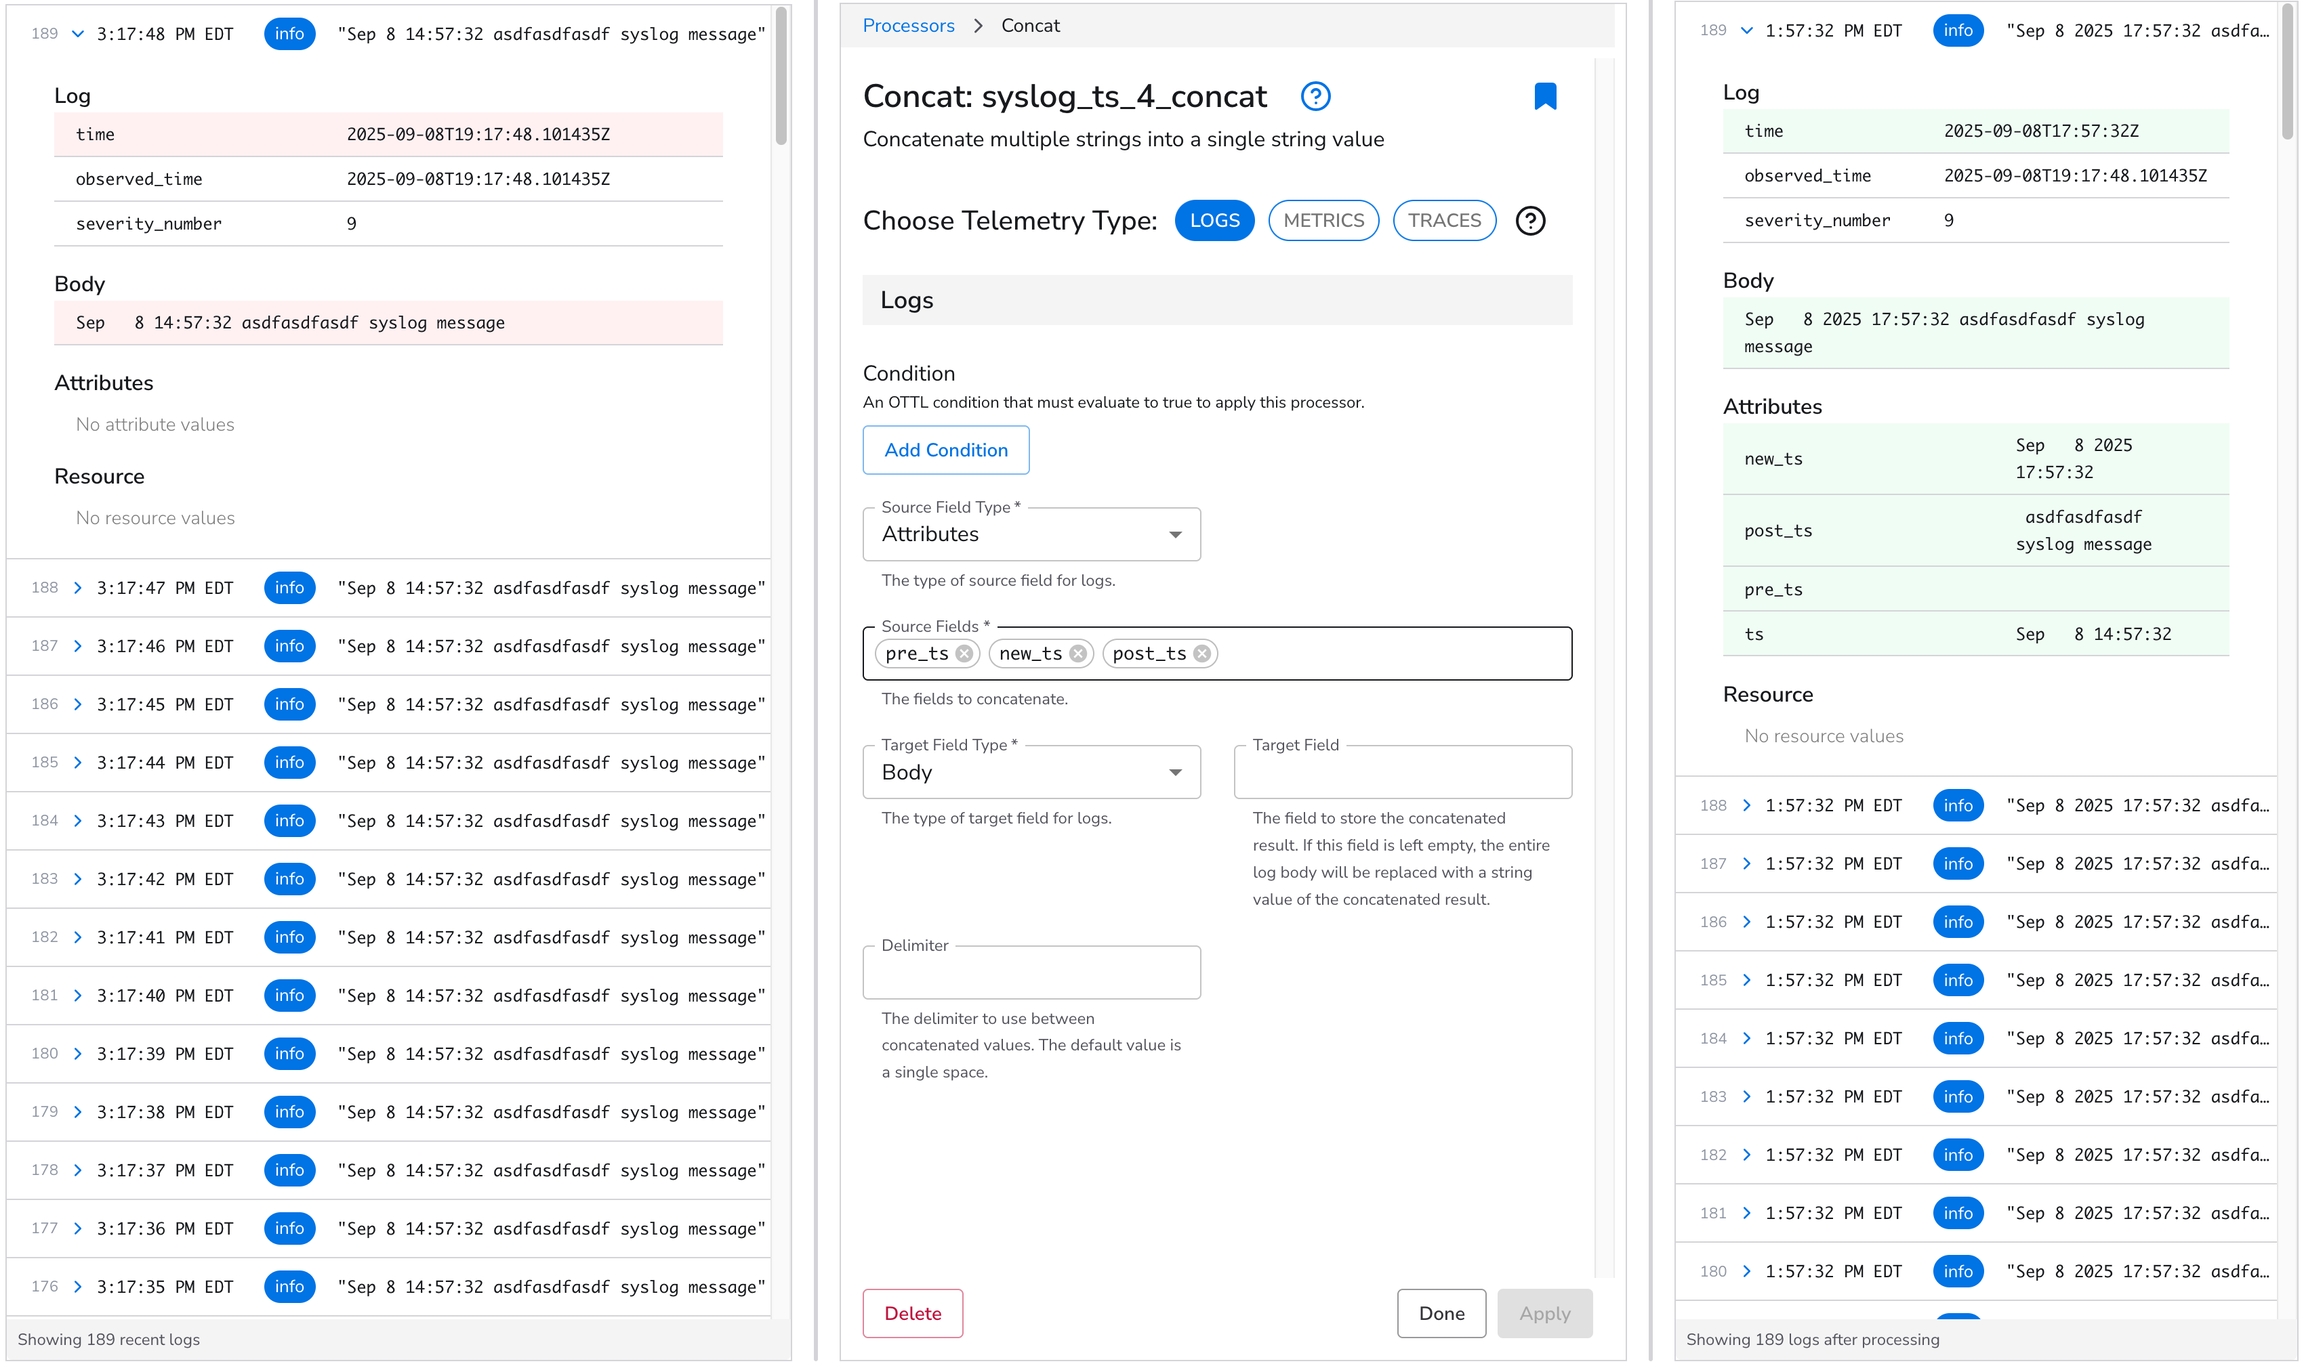Select the TRACES telemetry type
The width and height of the screenshot is (2304, 1368).
(1444, 221)
